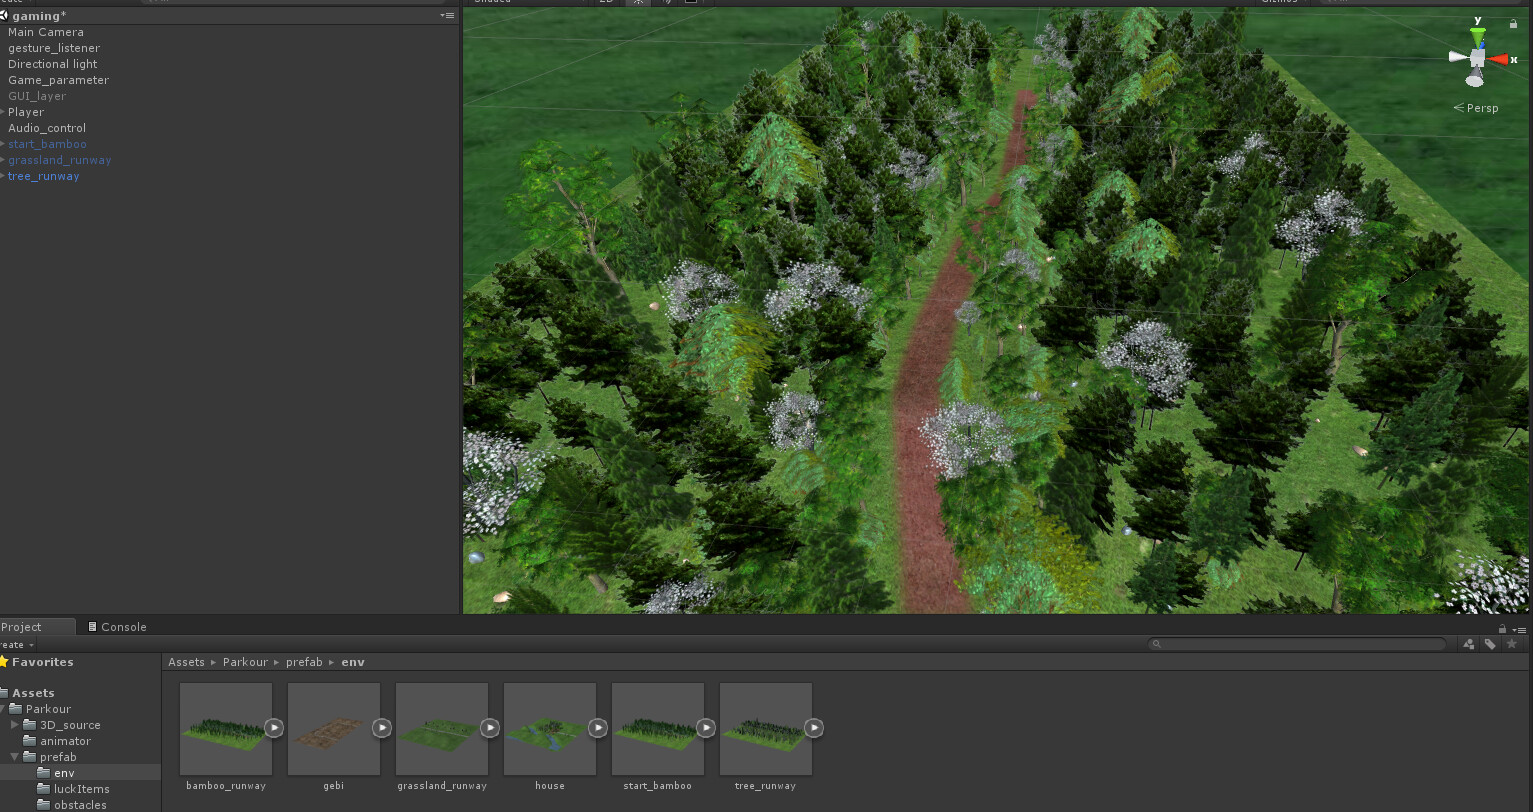Toggle scene audio with the speaker icon

[x=666, y=3]
